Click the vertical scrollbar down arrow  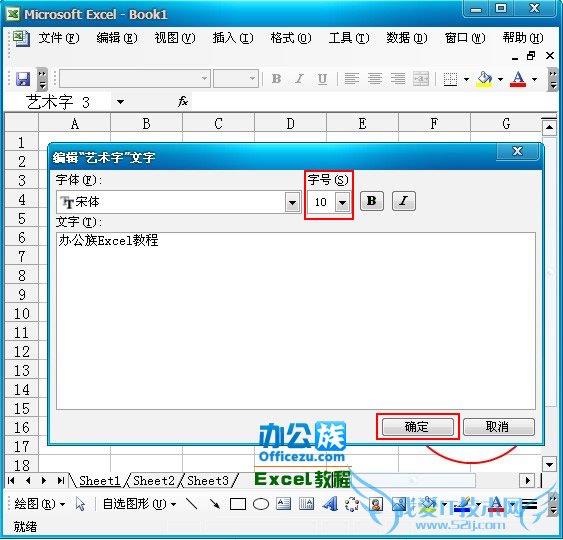(549, 464)
